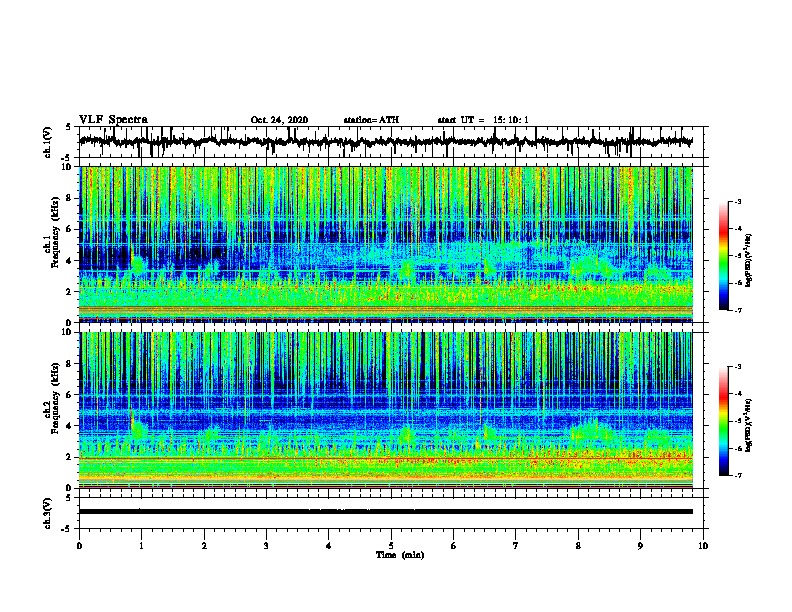This screenshot has height=612, width=792.
Task: Click the time axis tick label "1"
Action: [141, 546]
